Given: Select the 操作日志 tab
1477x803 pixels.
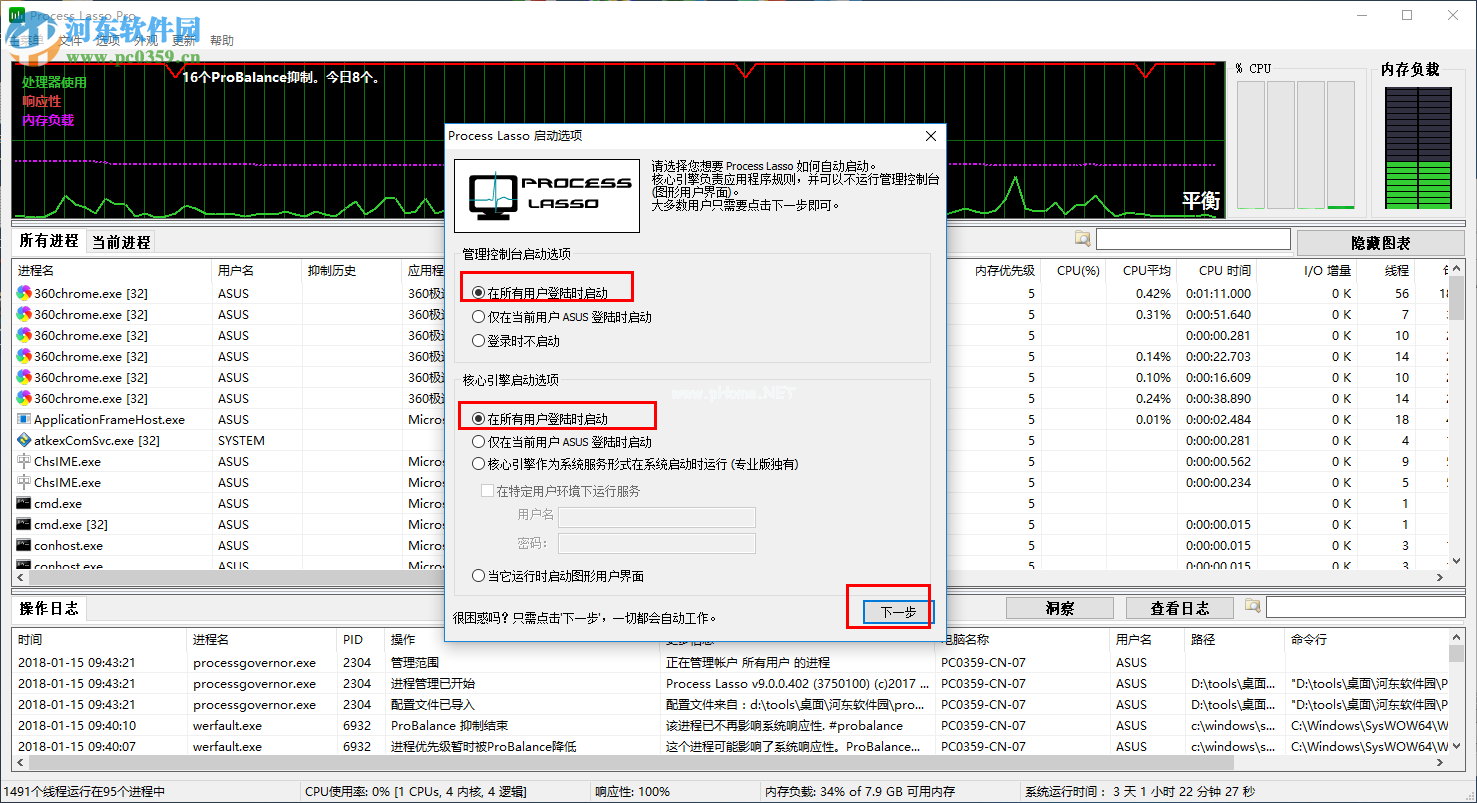Looking at the screenshot, I should tap(49, 608).
